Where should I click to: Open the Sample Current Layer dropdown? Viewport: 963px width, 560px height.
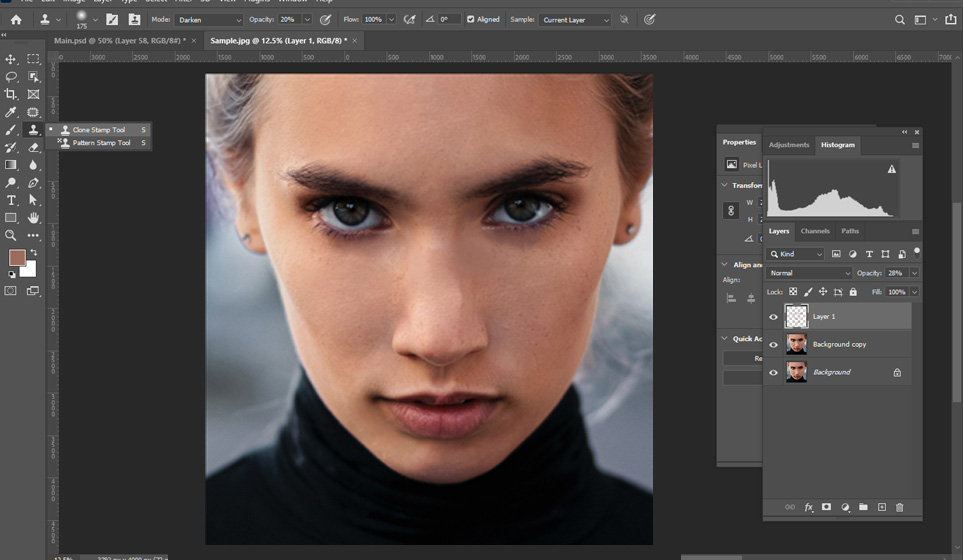tap(575, 20)
